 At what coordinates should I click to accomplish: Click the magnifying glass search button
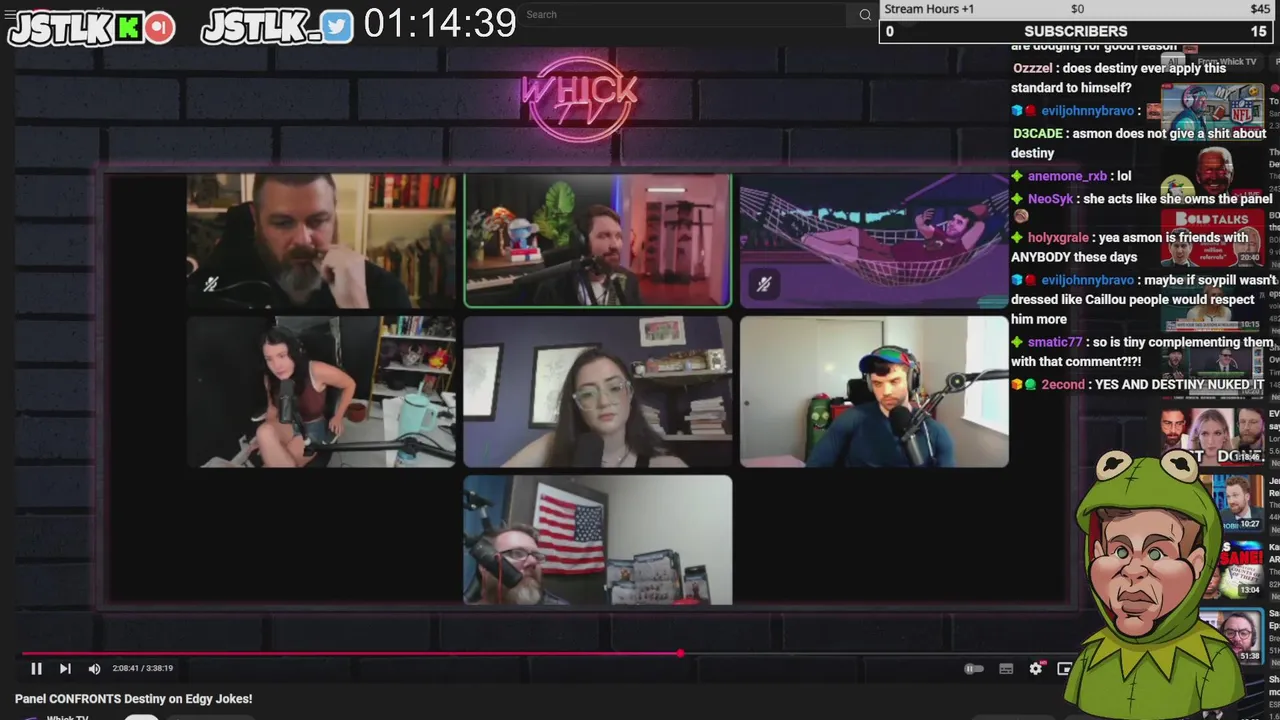tap(865, 15)
